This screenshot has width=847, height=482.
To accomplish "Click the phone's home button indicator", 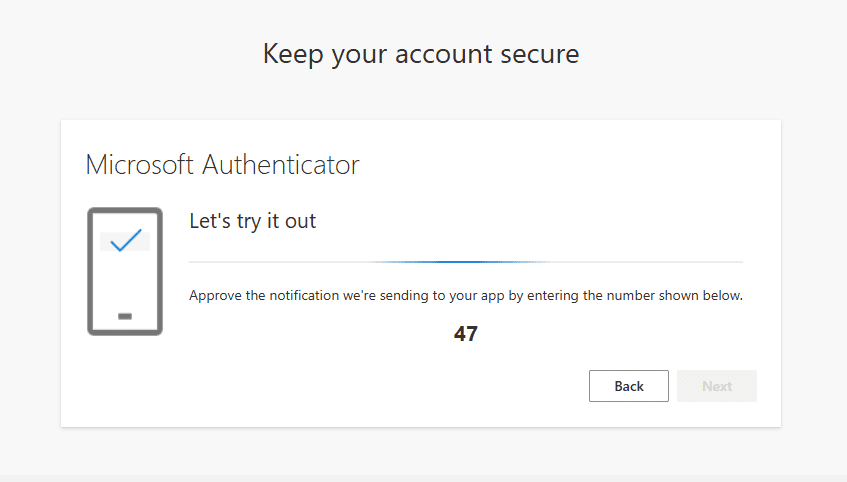I will coord(125,316).
